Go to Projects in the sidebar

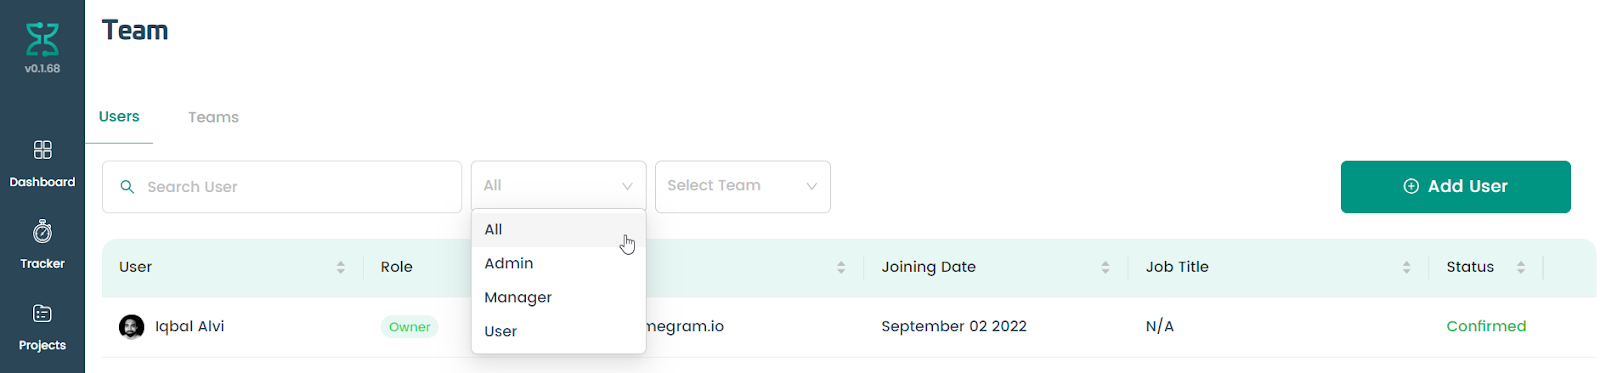coord(42,327)
